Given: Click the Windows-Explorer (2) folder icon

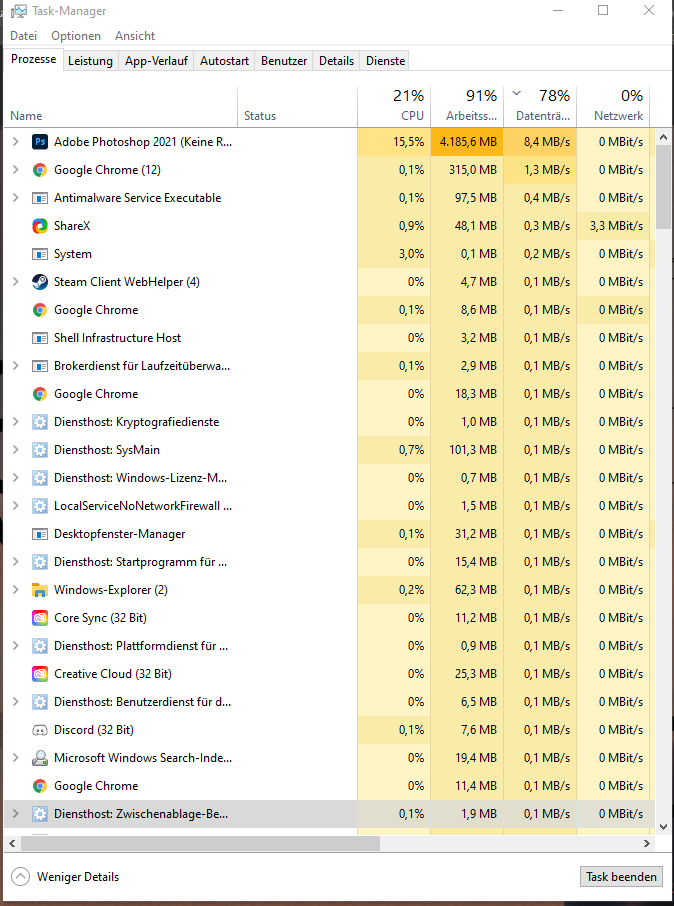Looking at the screenshot, I should [x=39, y=590].
